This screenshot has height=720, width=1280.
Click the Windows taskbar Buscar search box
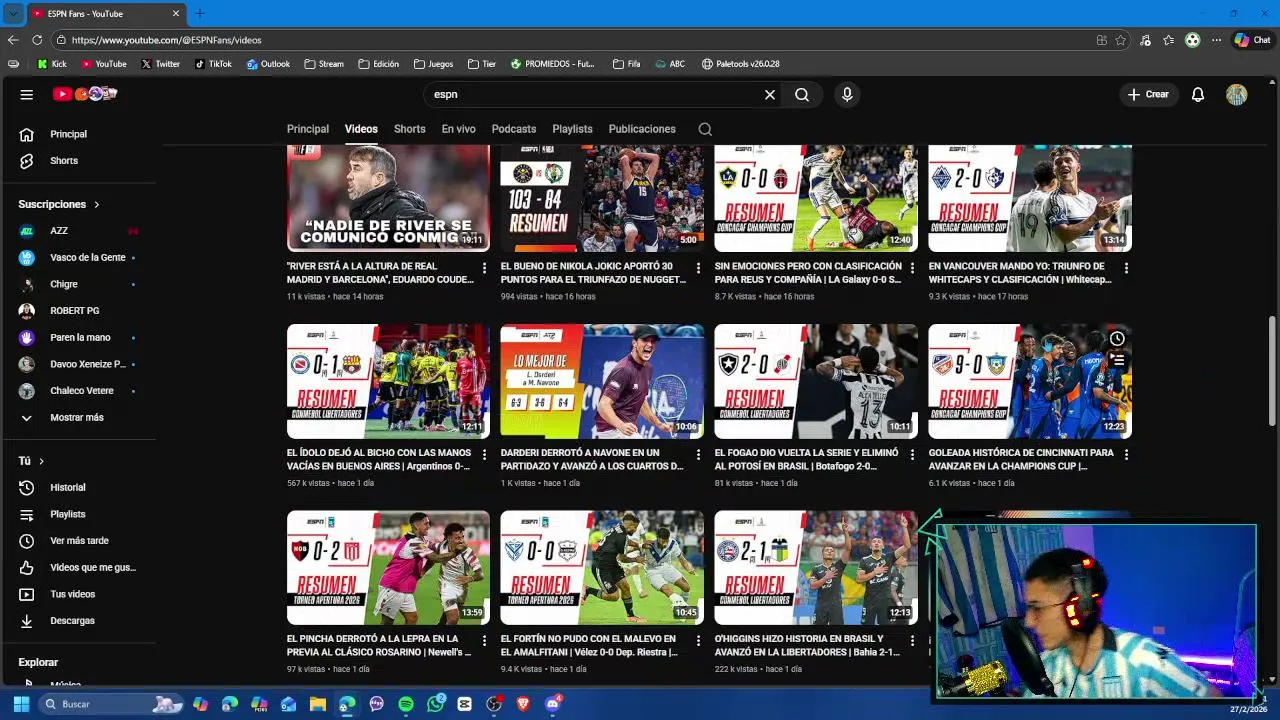coord(110,704)
